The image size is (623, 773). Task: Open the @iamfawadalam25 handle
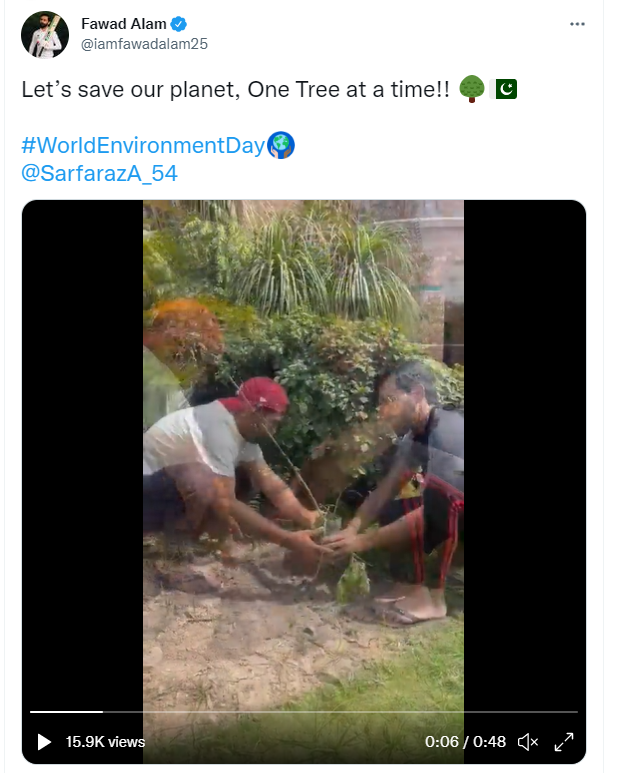(x=143, y=44)
